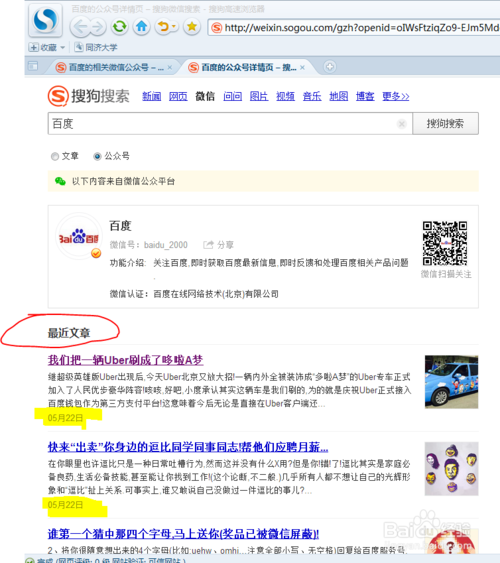Viewport: 500px width, 563px height.
Task: Open article 谁第一个猜中那四个字母
Action: [x=183, y=534]
